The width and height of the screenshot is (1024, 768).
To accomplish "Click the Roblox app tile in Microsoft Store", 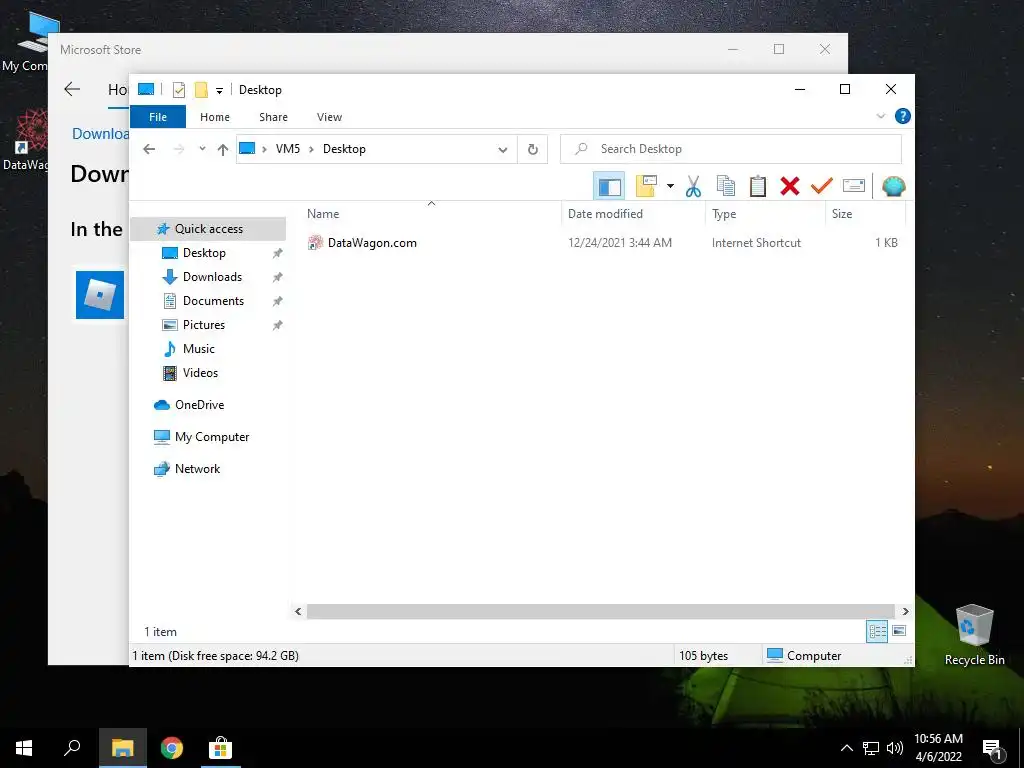I will pos(100,295).
